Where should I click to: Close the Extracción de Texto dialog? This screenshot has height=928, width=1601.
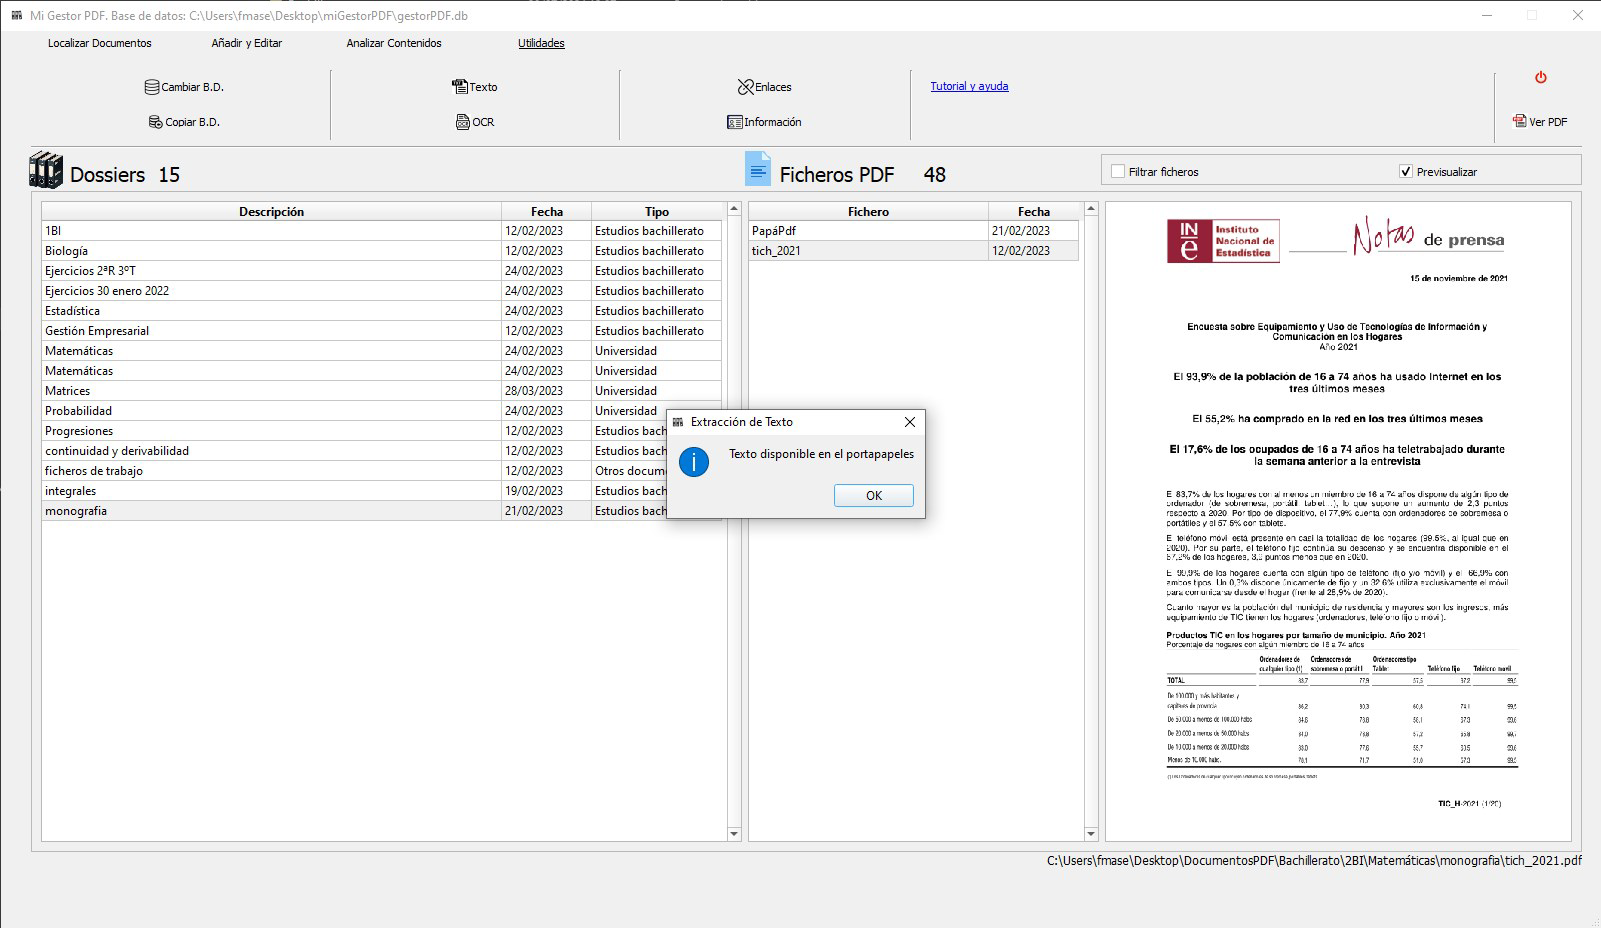(x=910, y=422)
